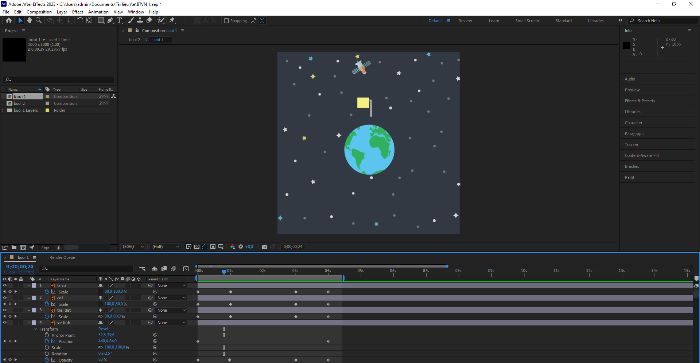The image size is (700, 363).
Task: Switch to the Small Screen workspace
Action: tap(527, 21)
